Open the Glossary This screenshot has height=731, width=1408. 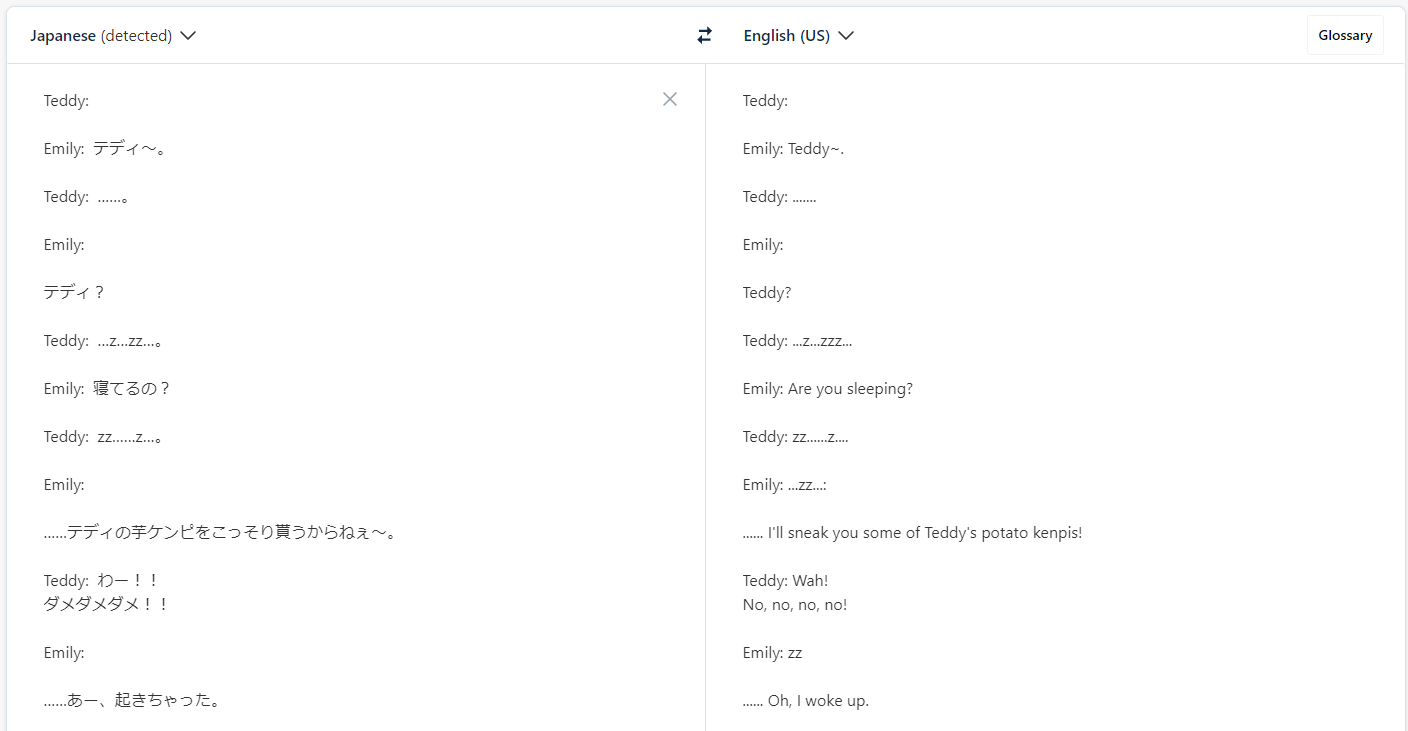[x=1344, y=36]
